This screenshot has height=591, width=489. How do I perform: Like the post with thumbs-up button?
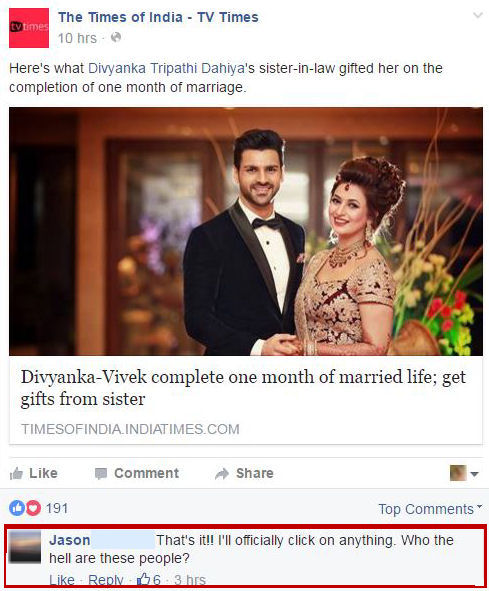click(34, 473)
